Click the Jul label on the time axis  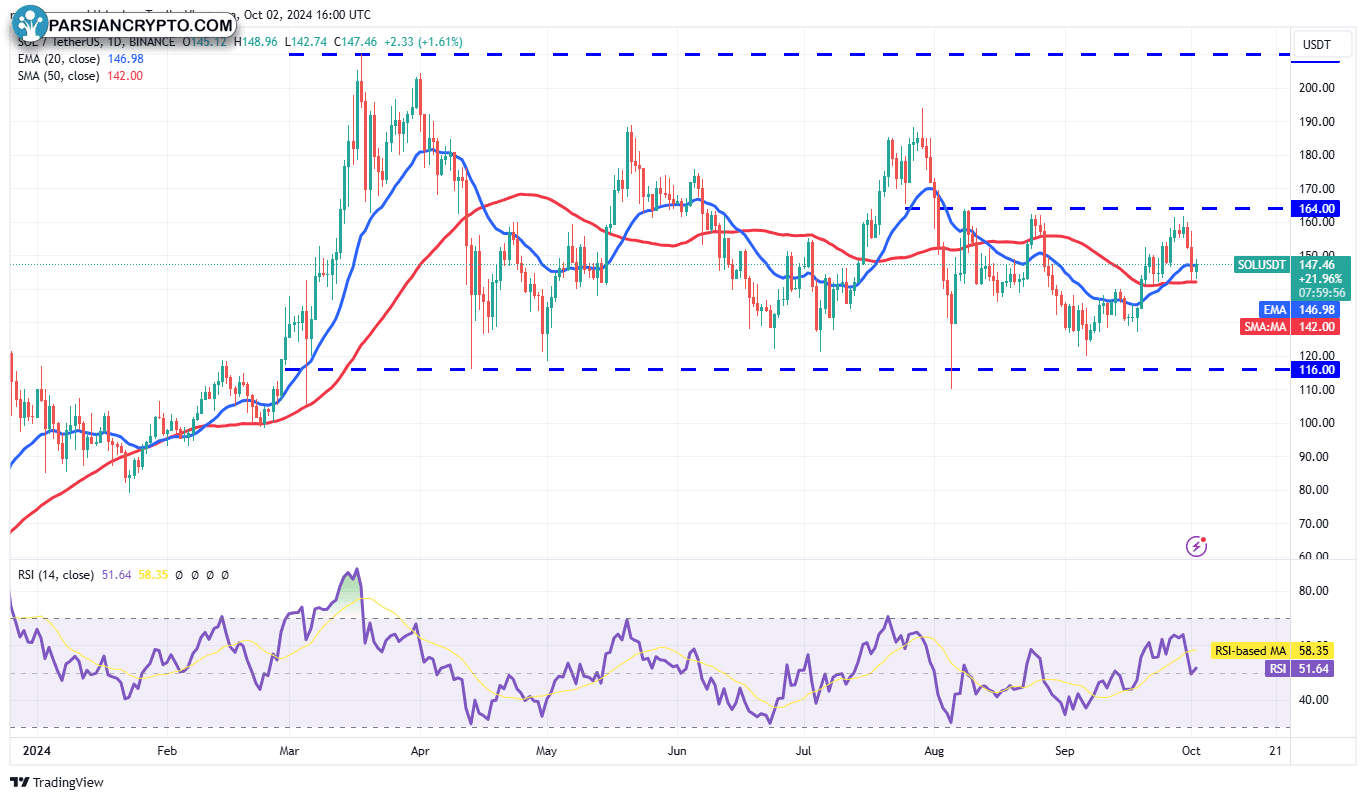(x=803, y=749)
